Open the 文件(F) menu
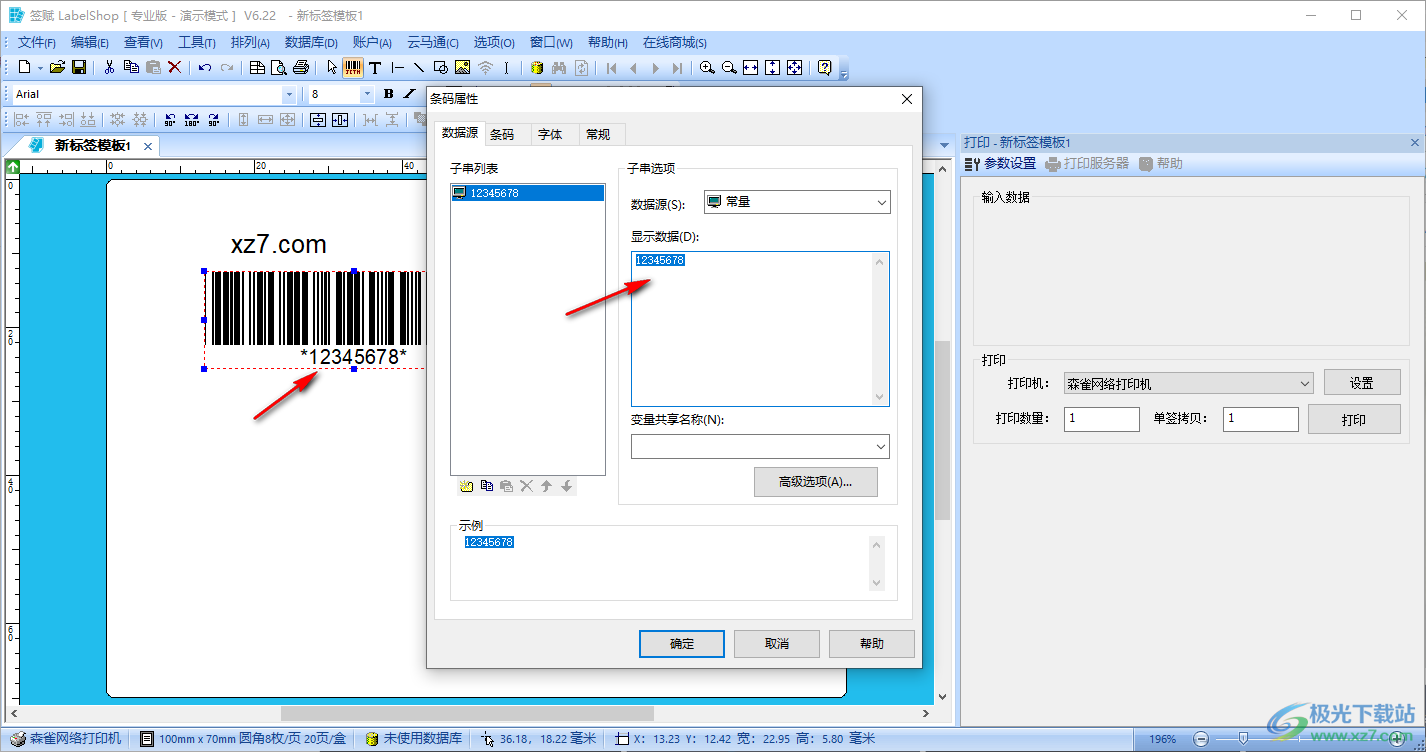The width and height of the screenshot is (1426, 752). (x=37, y=42)
